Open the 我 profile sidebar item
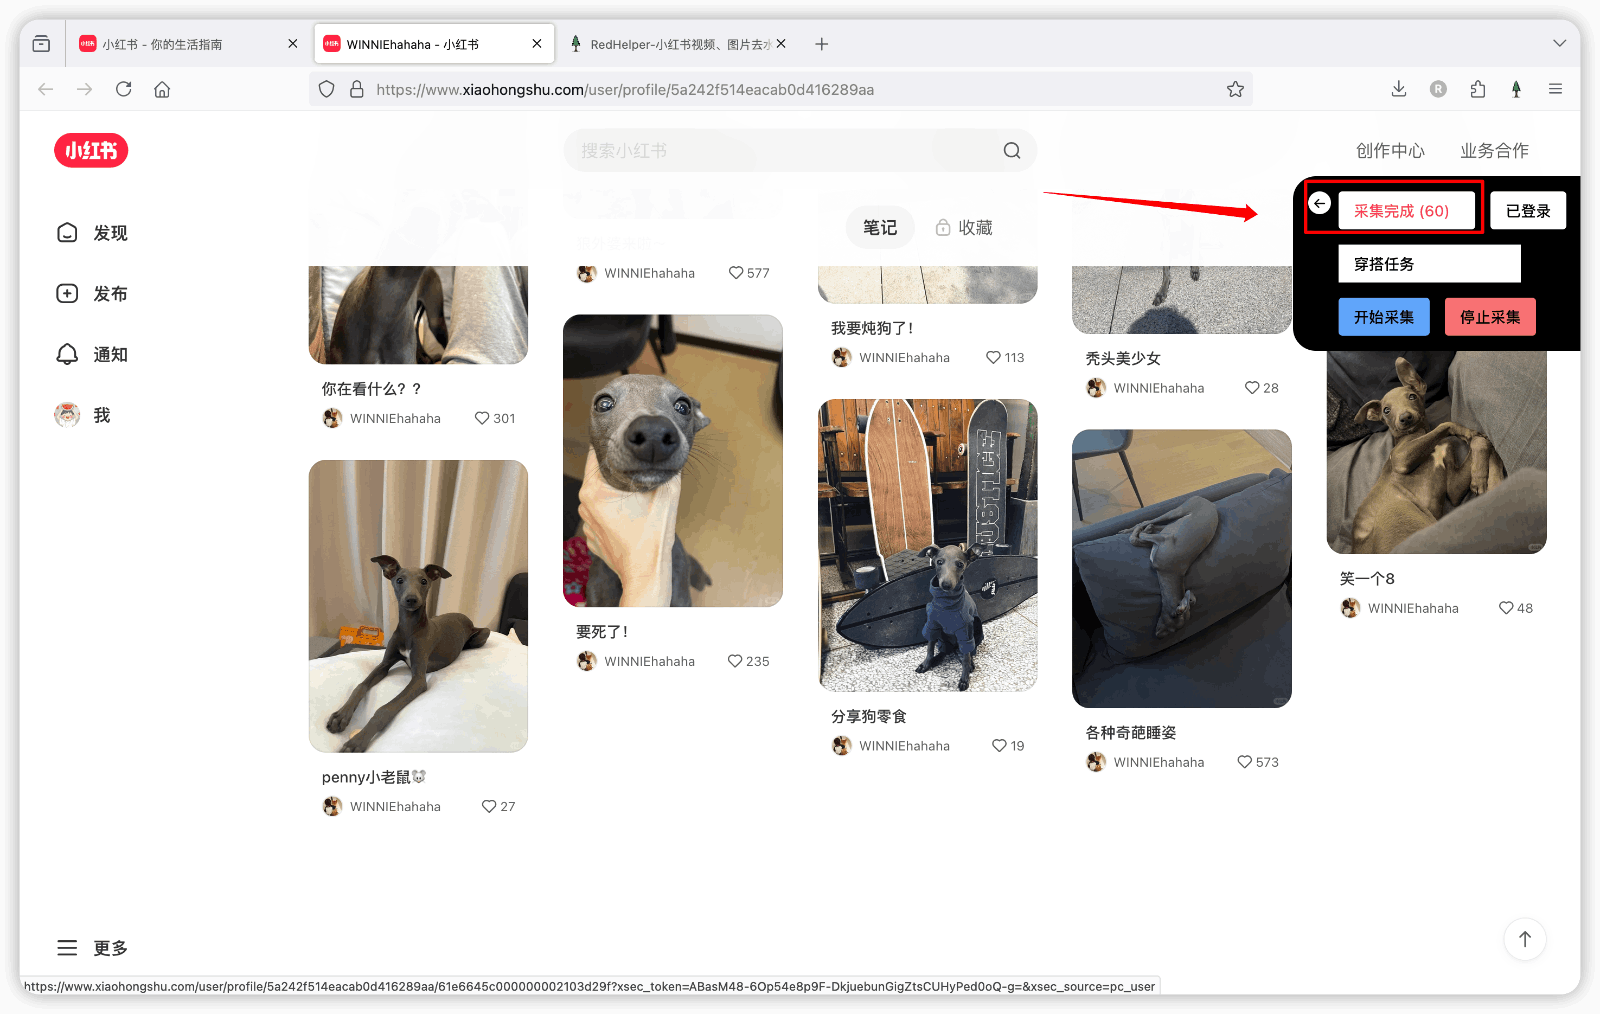Screen dimensions: 1600x1014 point(83,415)
